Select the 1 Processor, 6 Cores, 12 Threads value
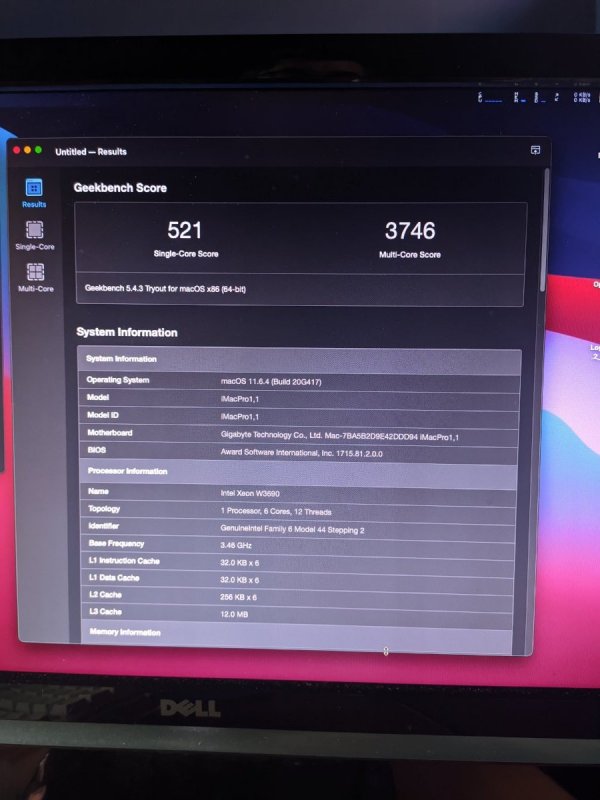Viewport: 600px width, 800px height. 276,511
